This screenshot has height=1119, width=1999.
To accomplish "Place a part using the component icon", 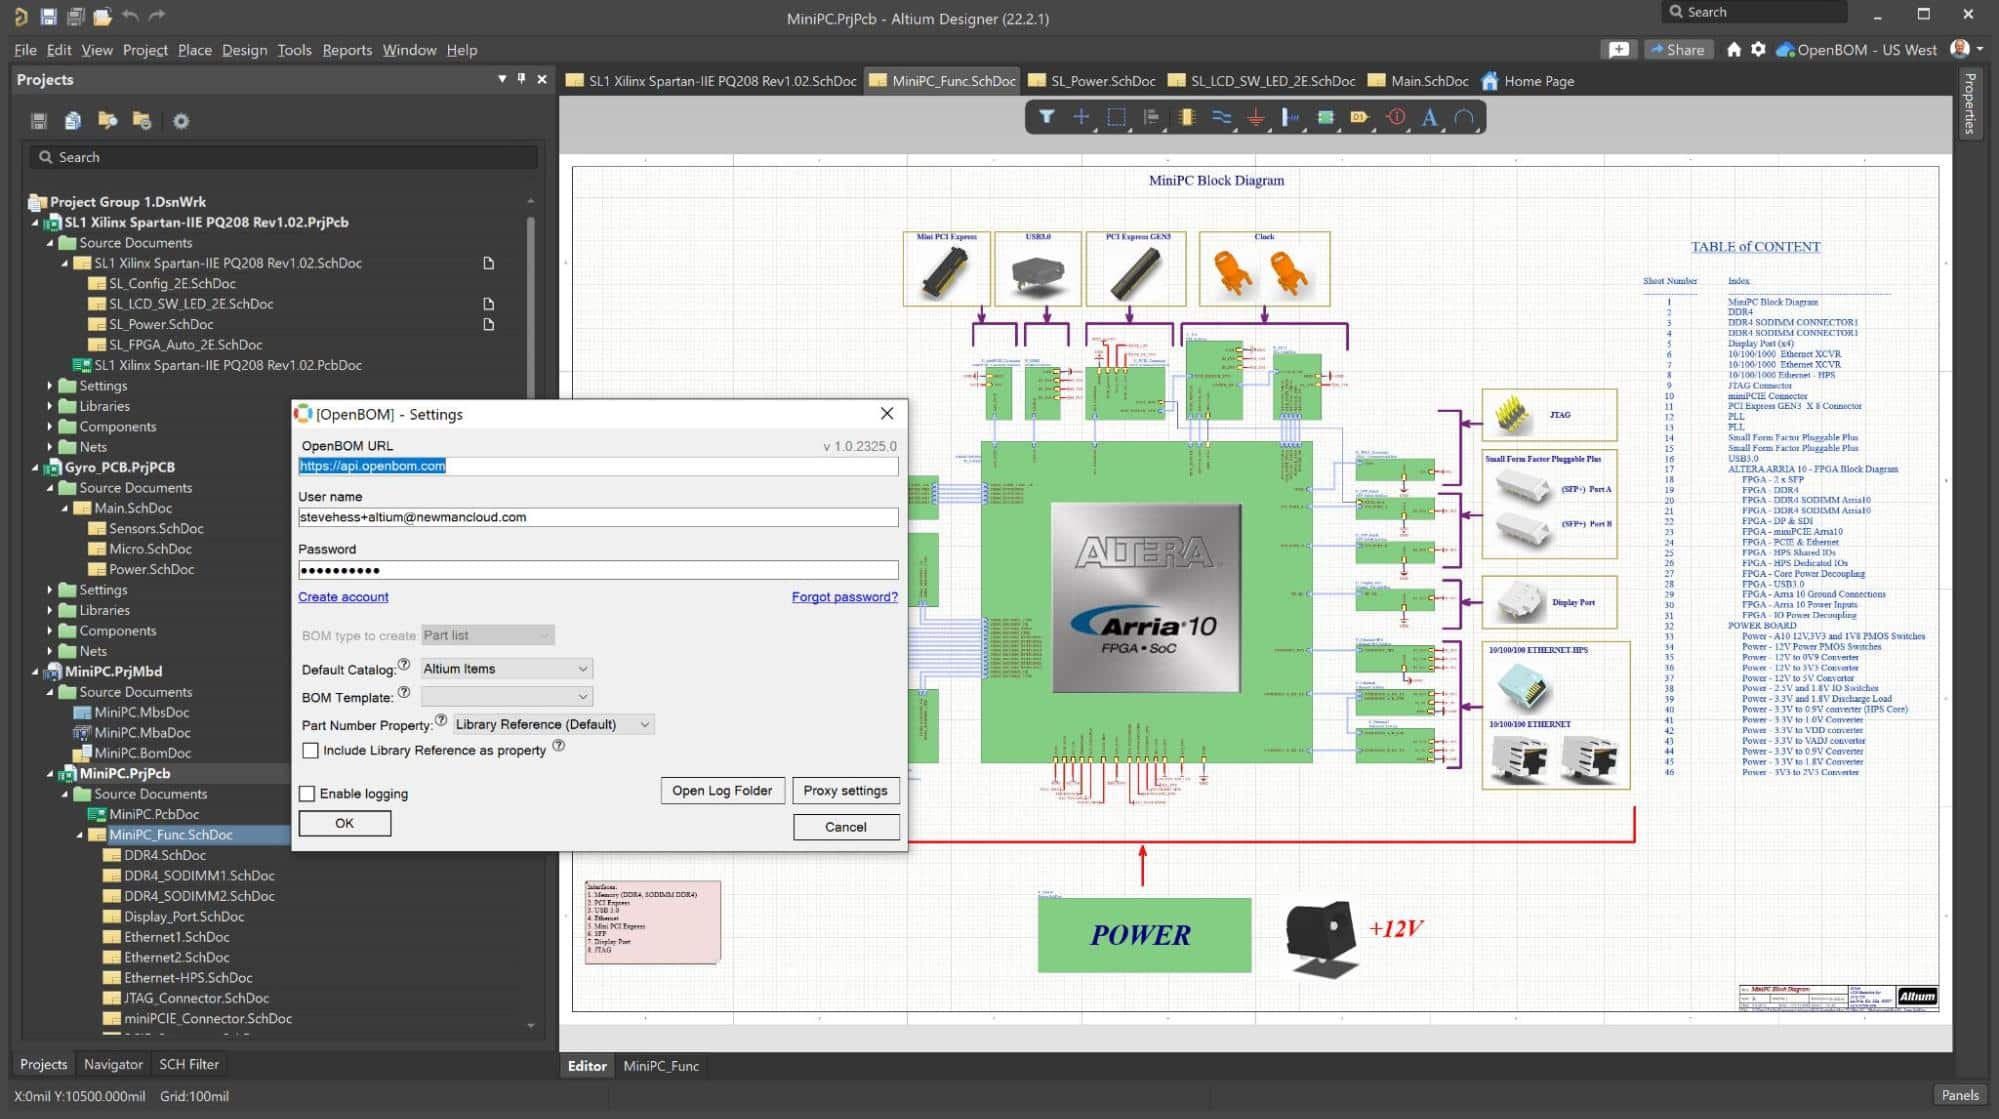I will coord(1186,117).
